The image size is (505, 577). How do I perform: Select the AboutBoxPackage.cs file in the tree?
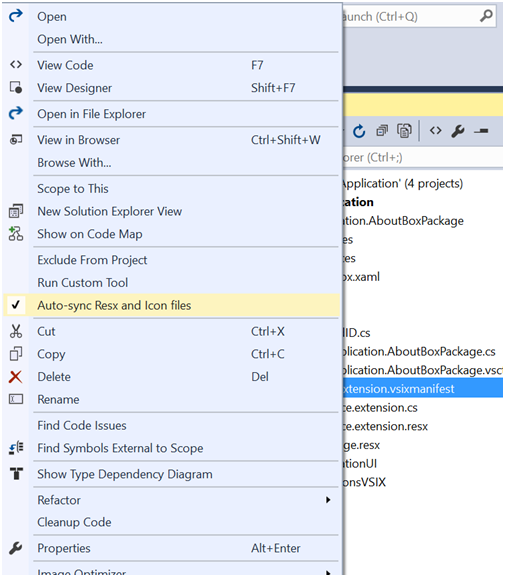click(x=419, y=351)
